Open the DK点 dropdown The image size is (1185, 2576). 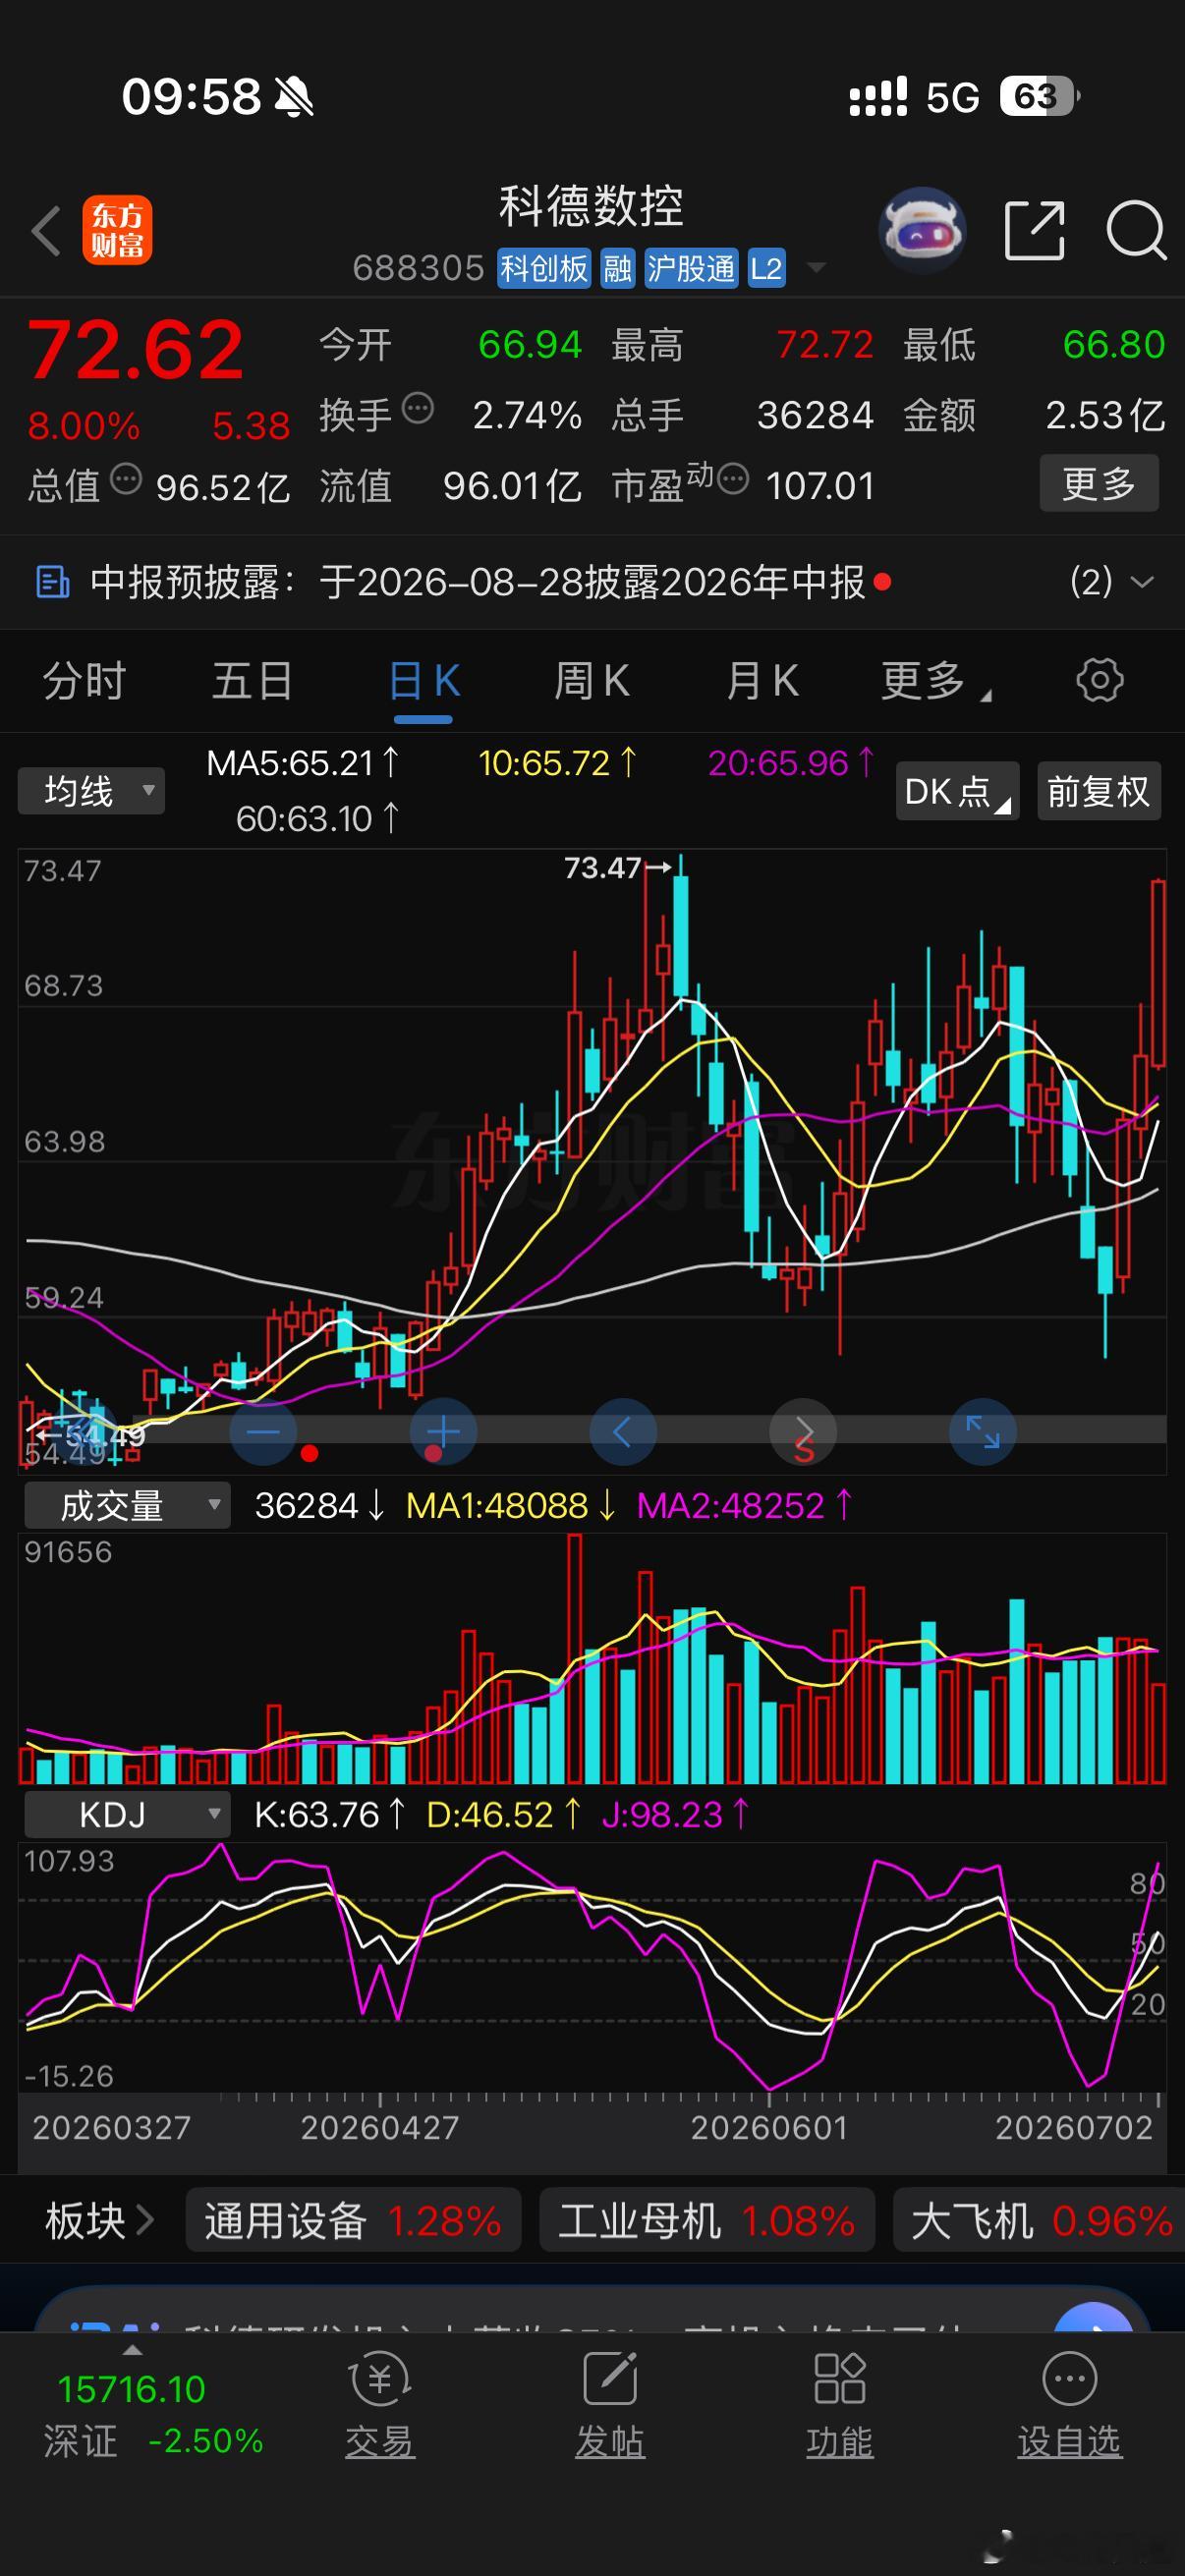point(957,791)
